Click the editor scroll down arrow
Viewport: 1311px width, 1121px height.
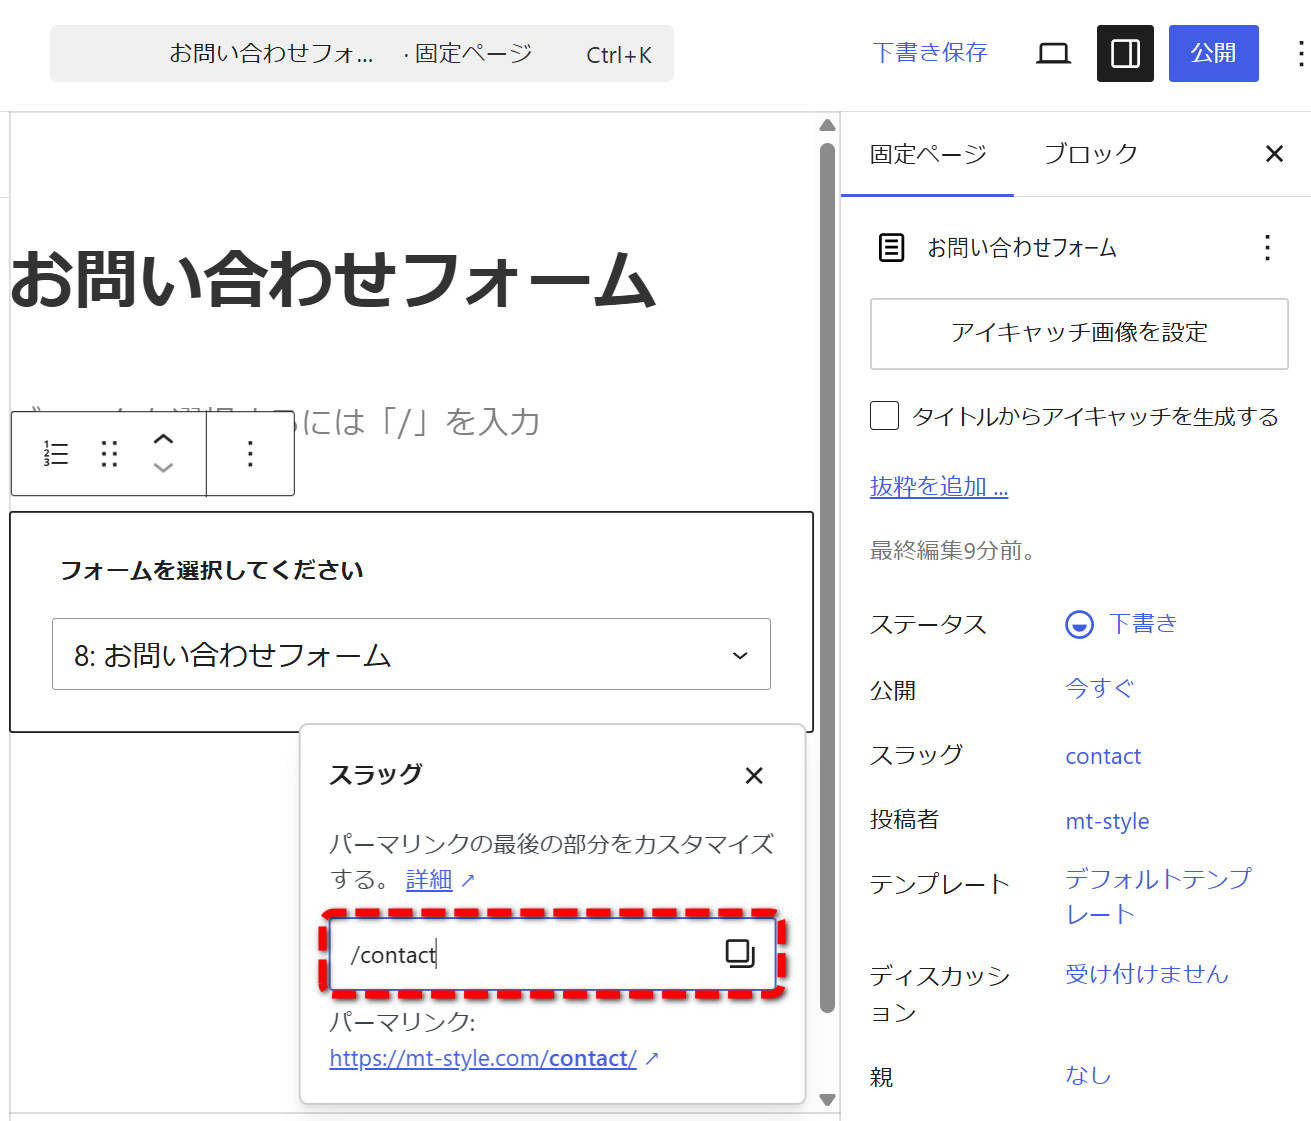[827, 1100]
